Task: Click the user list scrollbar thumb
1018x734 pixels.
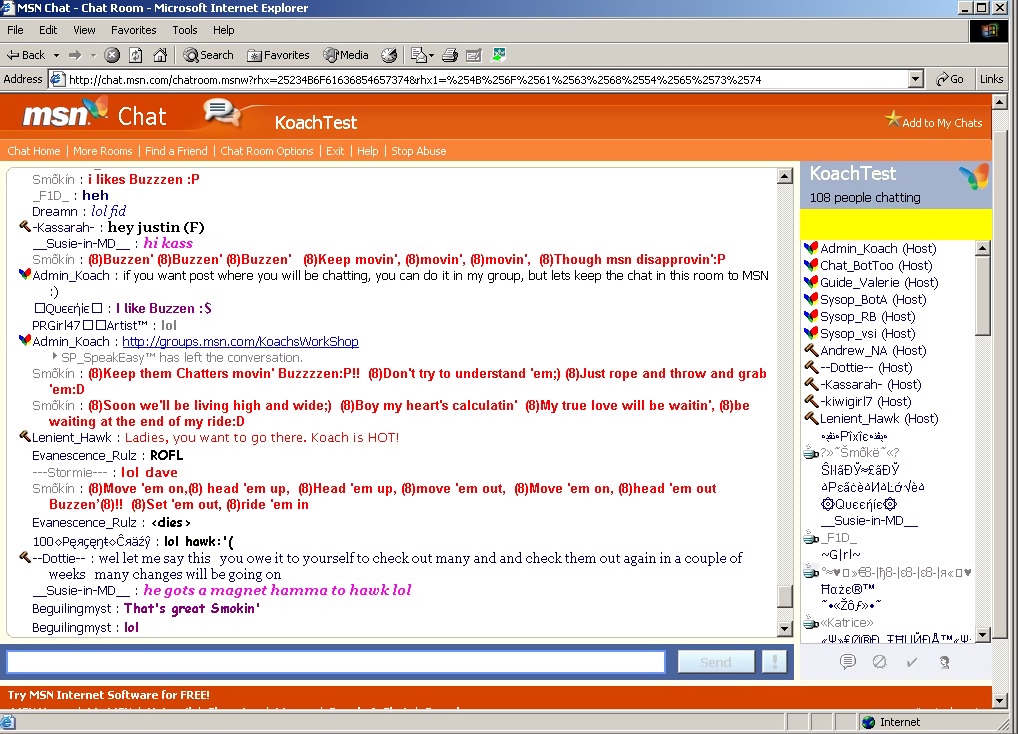Action: 983,295
